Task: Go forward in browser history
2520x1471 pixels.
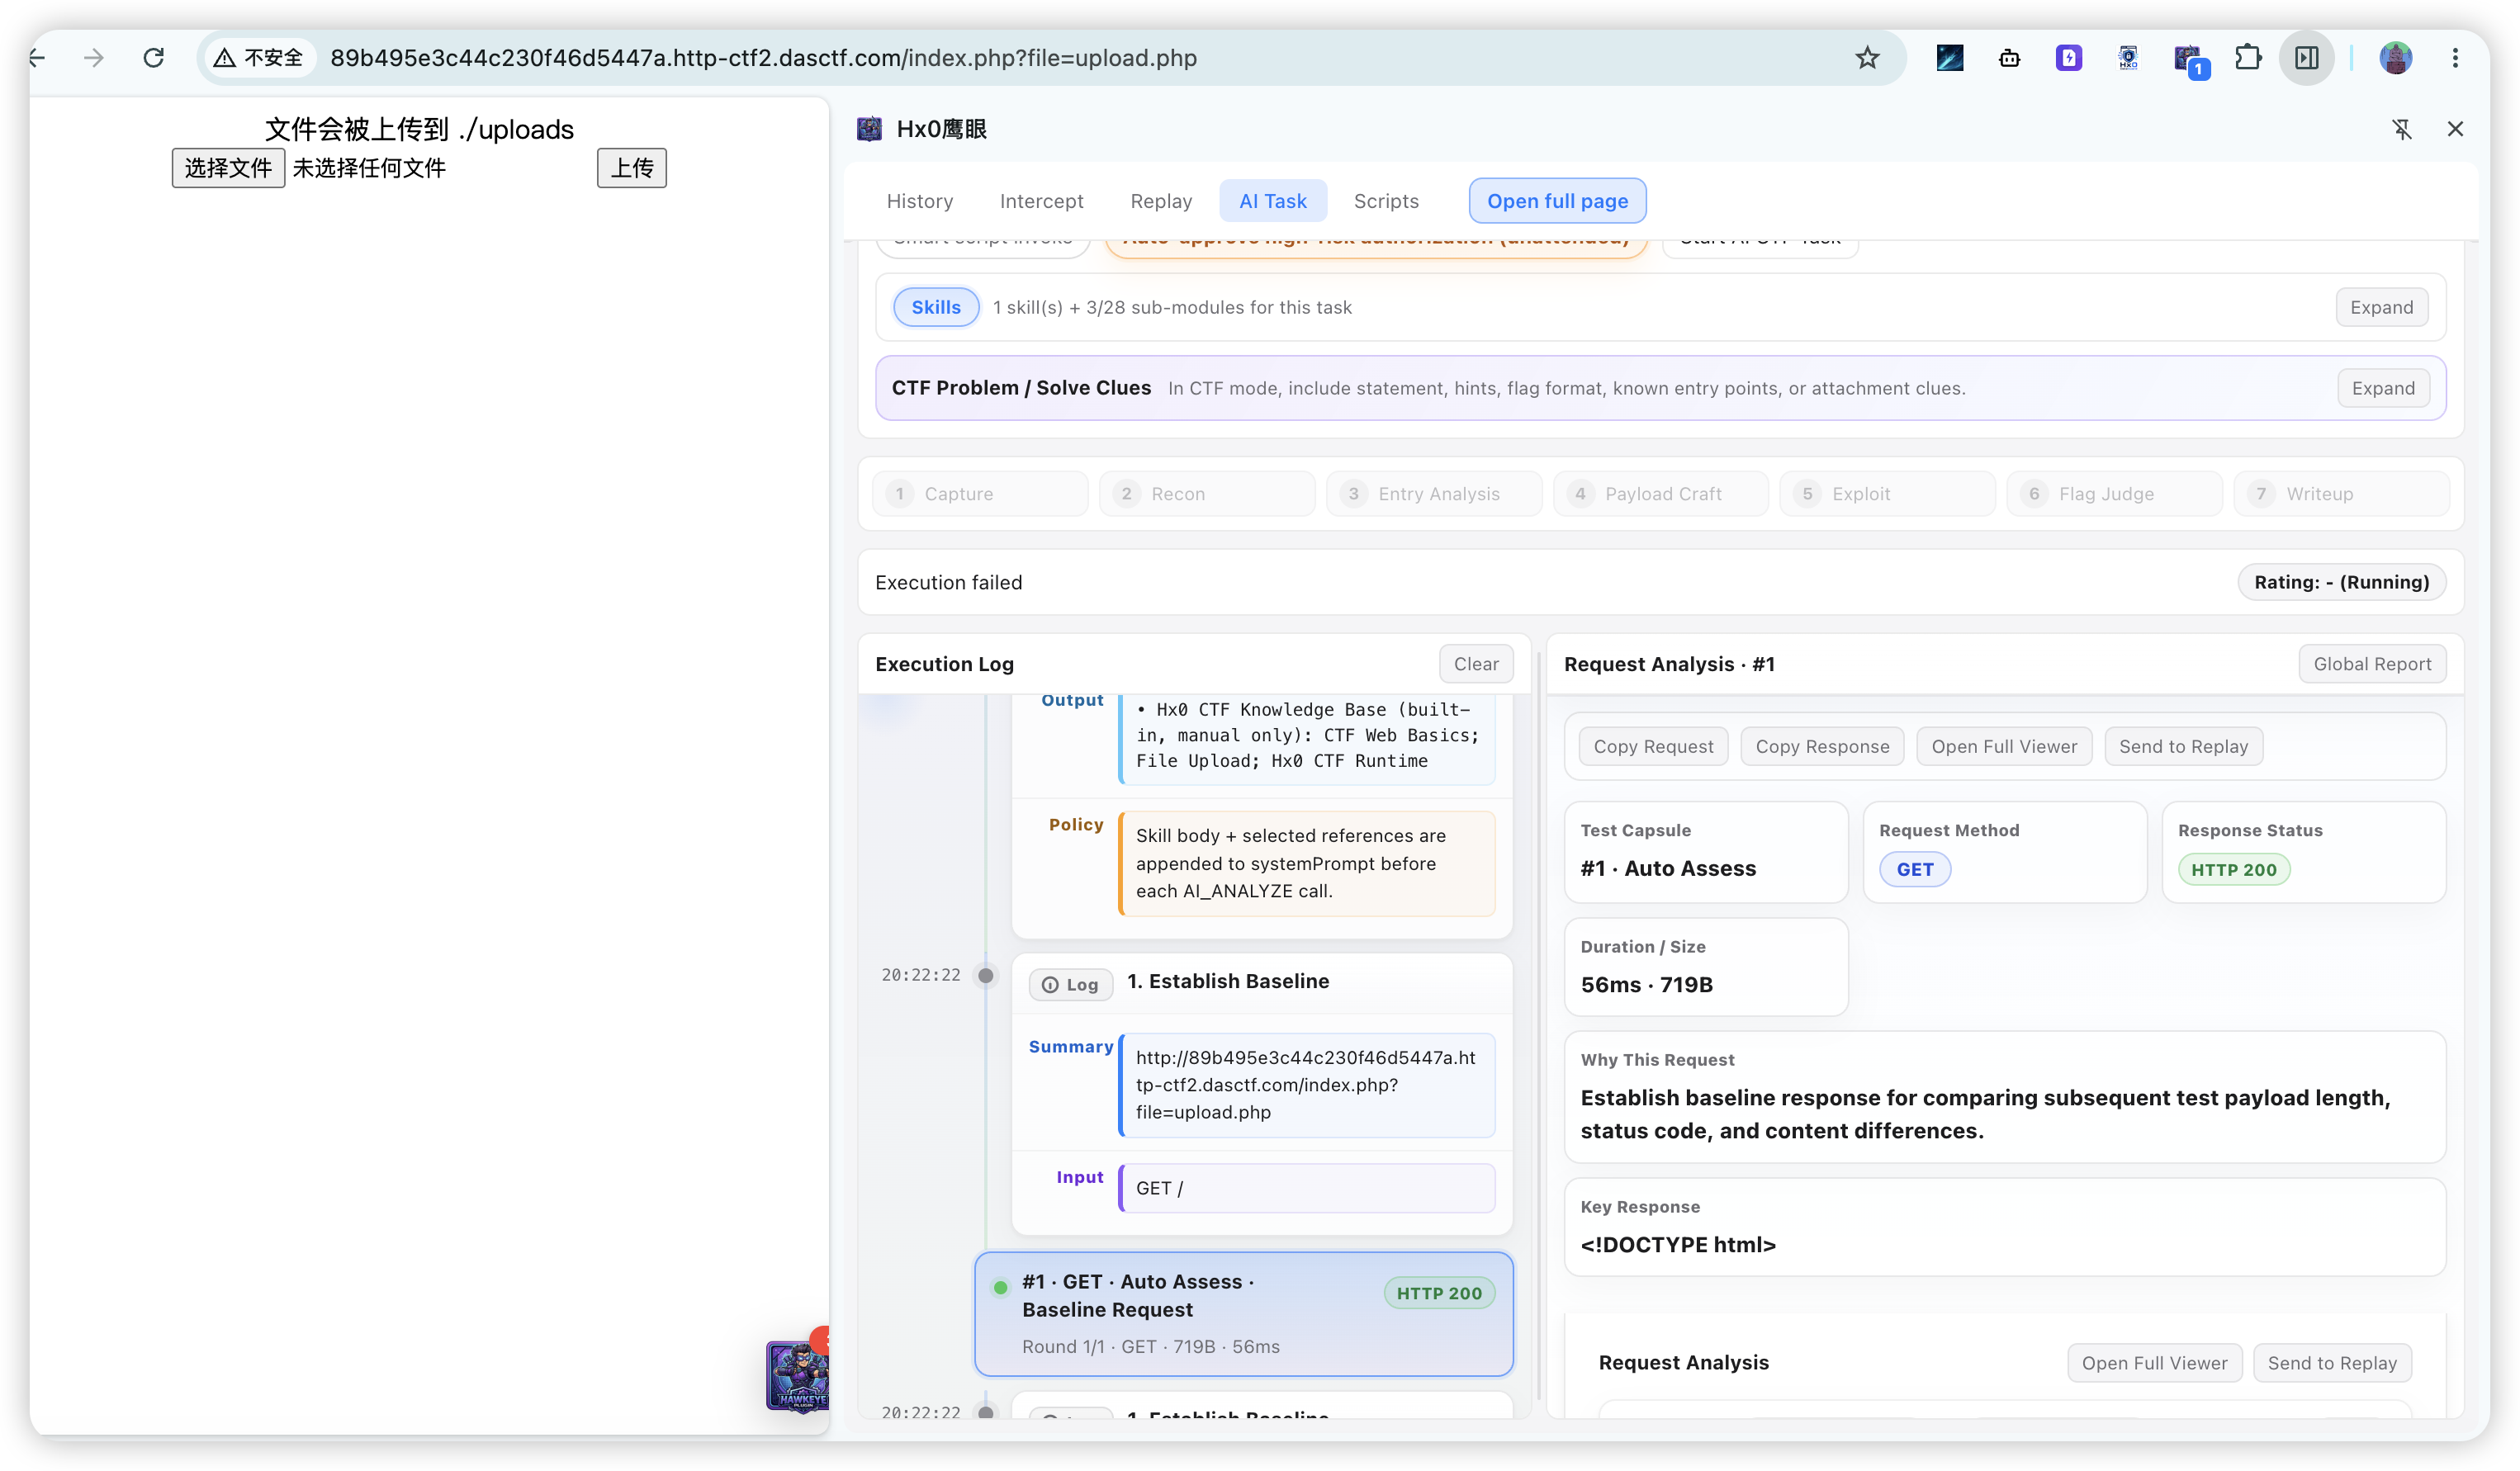Action: (94, 58)
